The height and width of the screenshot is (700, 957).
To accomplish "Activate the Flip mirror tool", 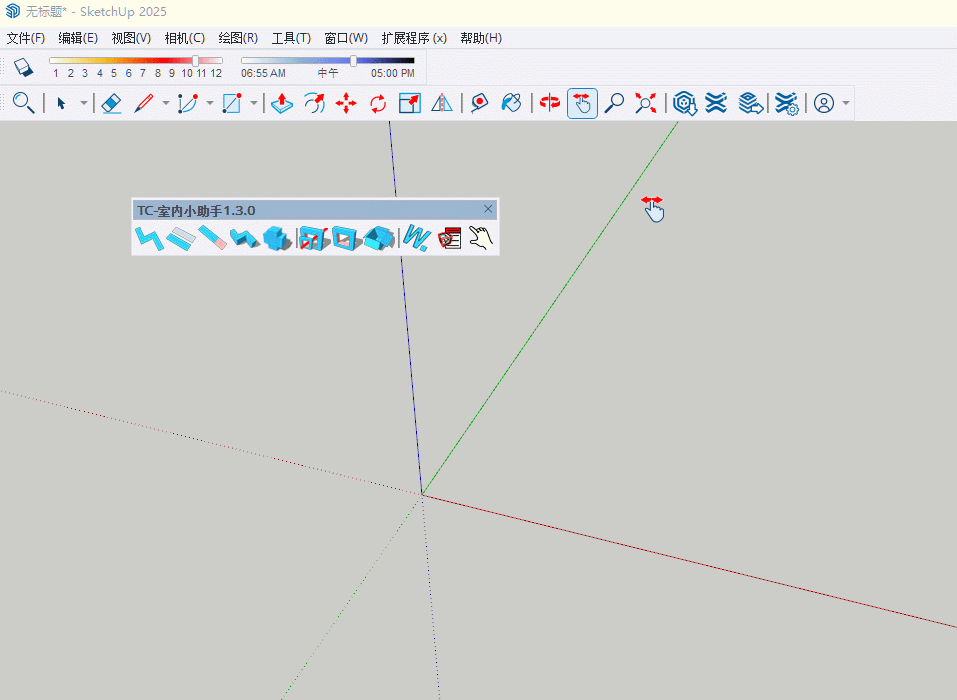I will tap(442, 103).
